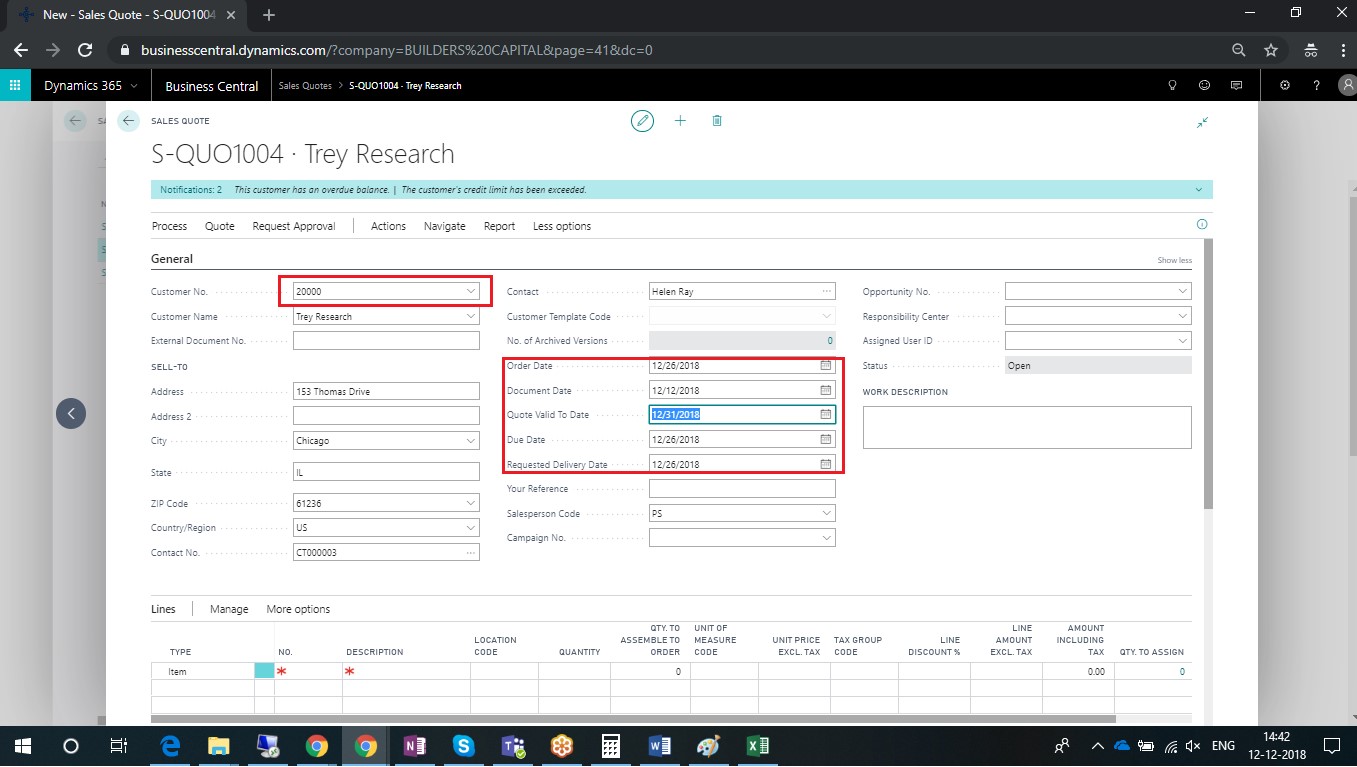Image resolution: width=1357 pixels, height=767 pixels.
Task: Expand the City dropdown
Action: [470, 441]
